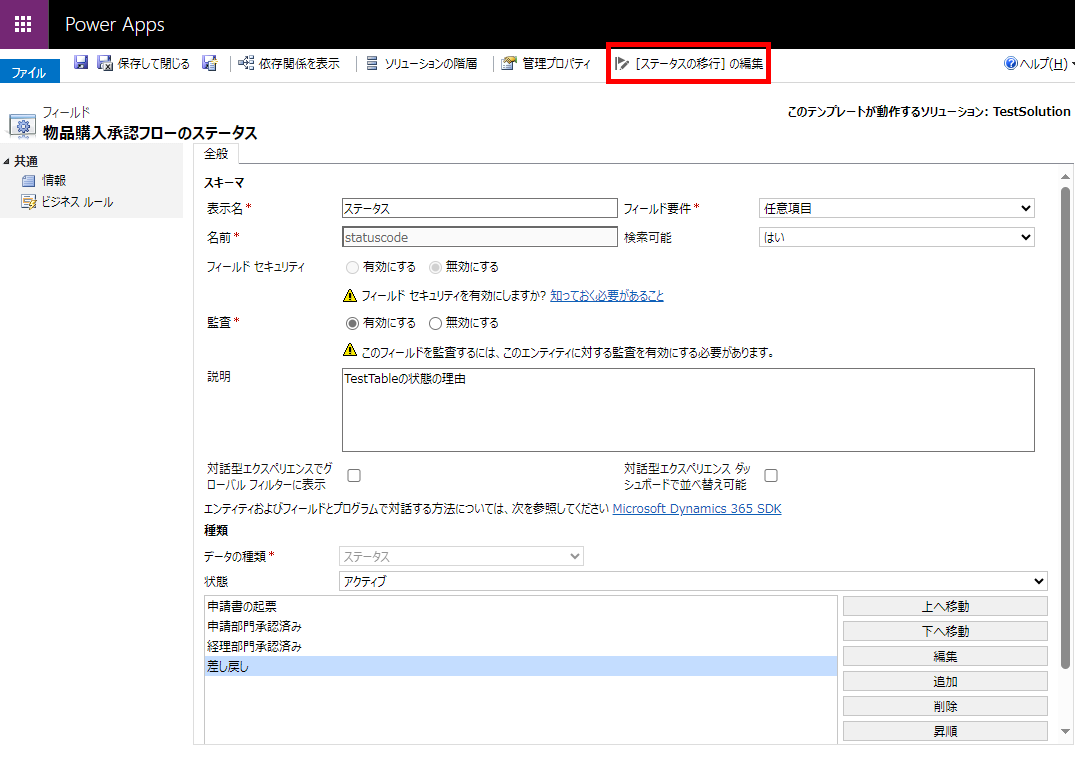This screenshot has width=1075, height=757.
Task: Click the 表示名 input field
Action: point(480,208)
